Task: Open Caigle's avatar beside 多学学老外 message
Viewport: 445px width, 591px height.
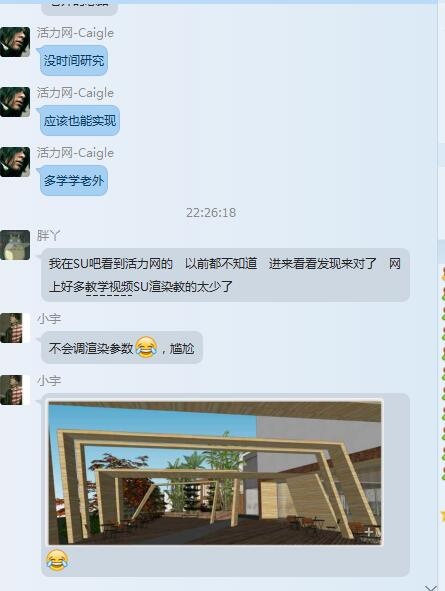Action: (15, 162)
